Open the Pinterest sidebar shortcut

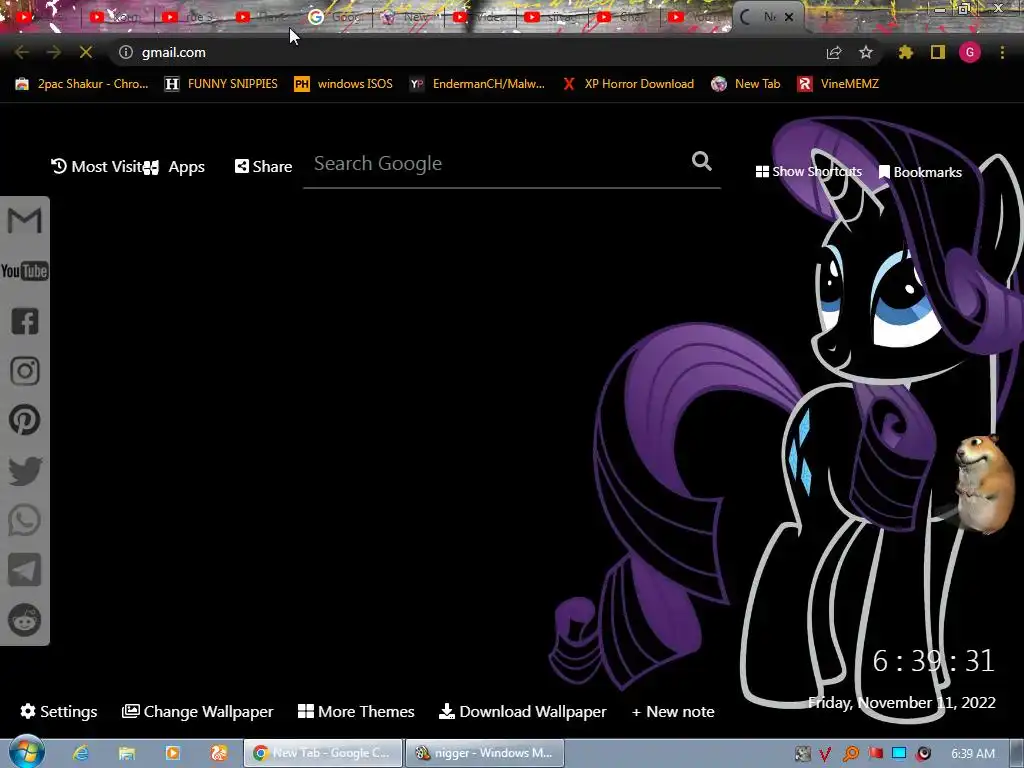25,420
